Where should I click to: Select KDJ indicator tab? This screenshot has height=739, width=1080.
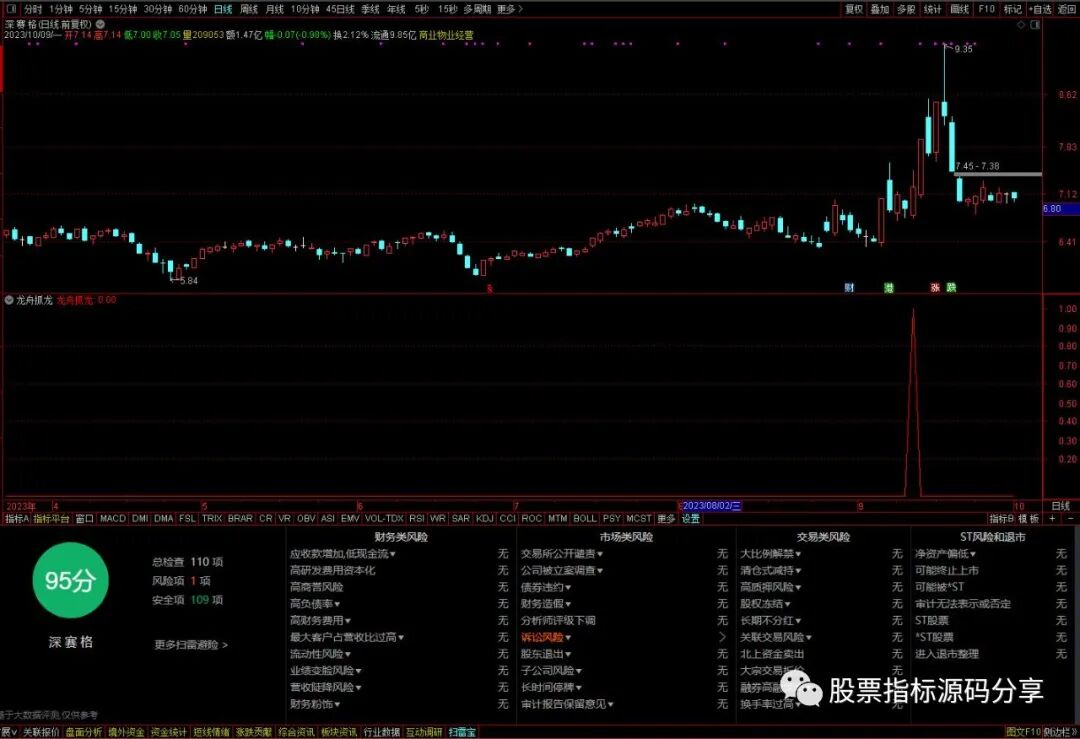click(485, 519)
